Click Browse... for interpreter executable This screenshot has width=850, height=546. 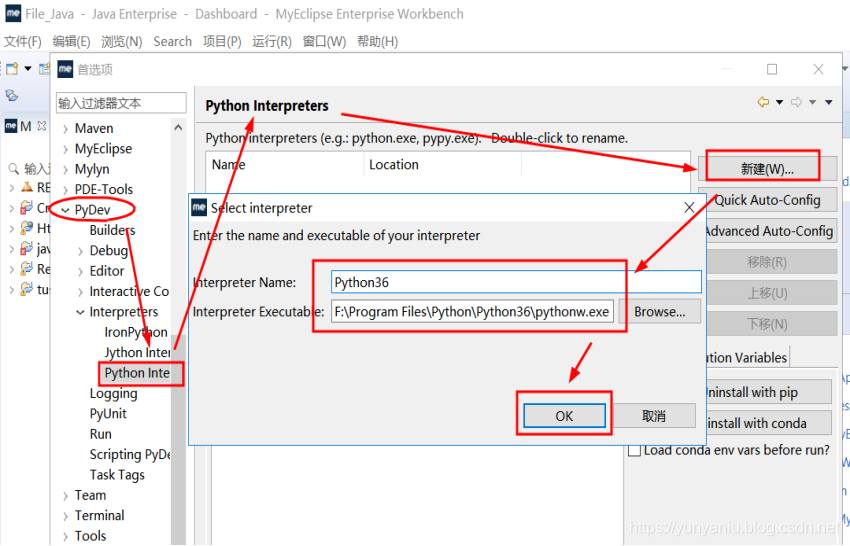point(660,312)
